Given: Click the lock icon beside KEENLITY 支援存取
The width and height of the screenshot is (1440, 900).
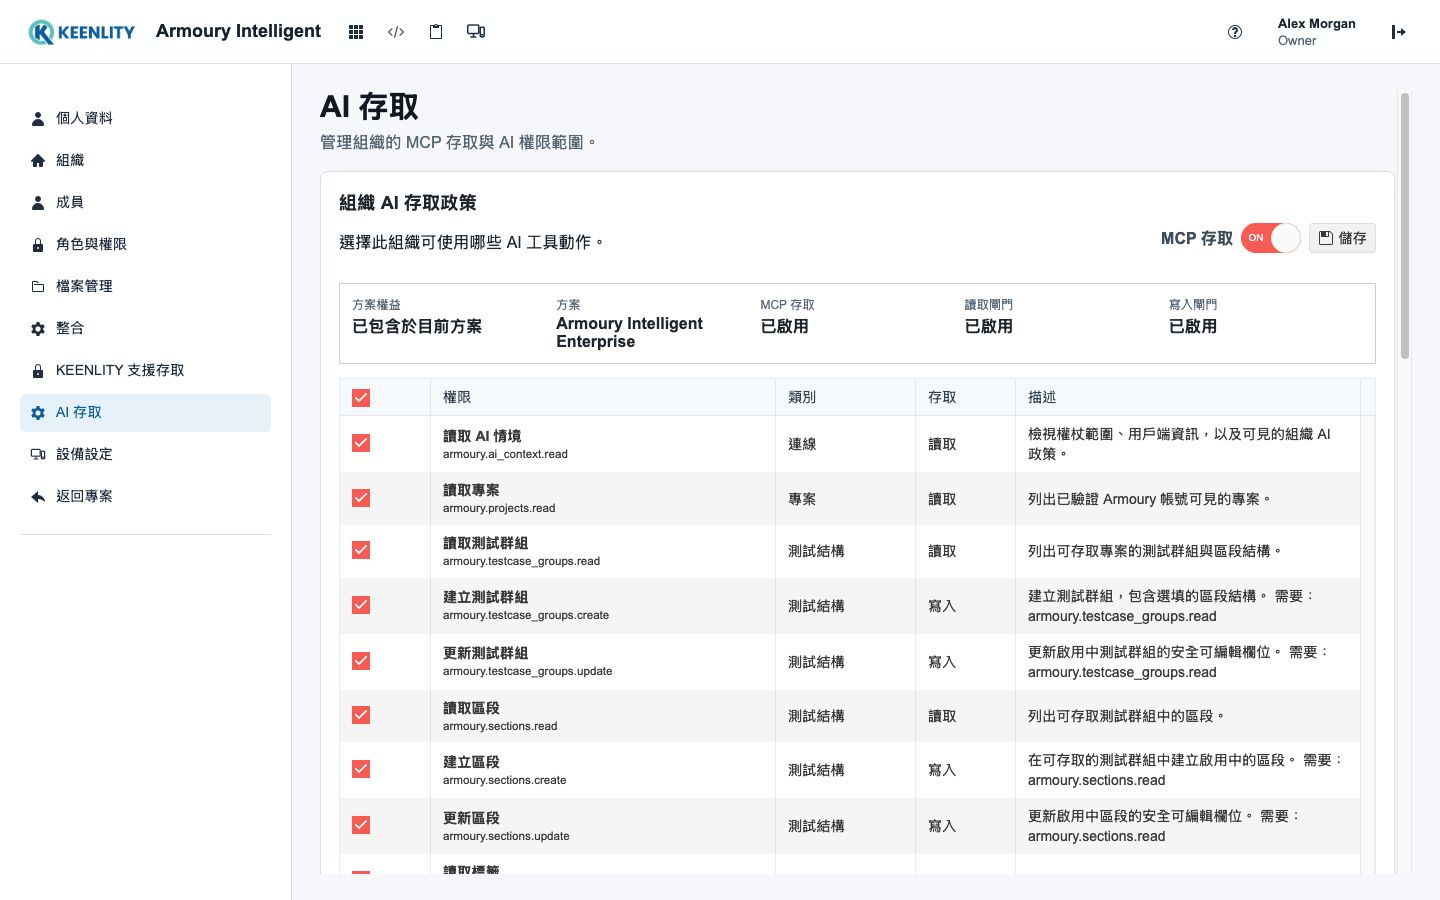Looking at the screenshot, I should [x=38, y=370].
